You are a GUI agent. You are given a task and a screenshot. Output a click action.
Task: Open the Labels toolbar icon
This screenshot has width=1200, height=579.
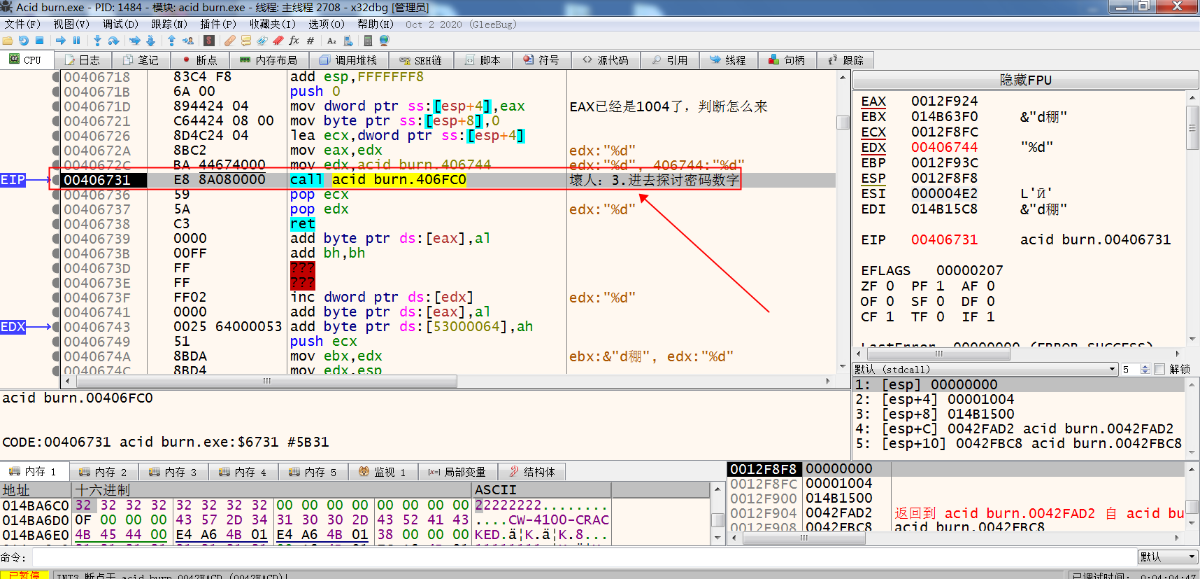coord(262,41)
